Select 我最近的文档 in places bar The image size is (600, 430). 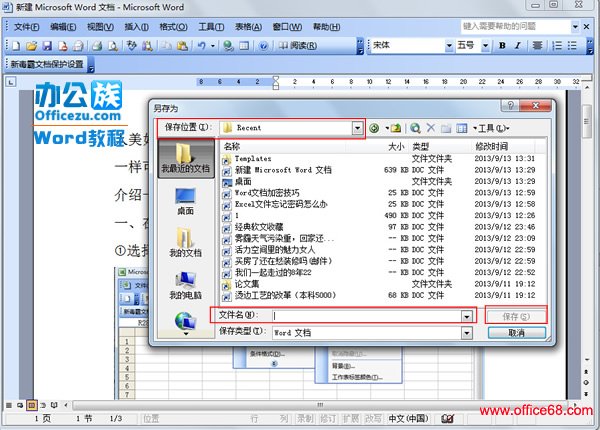(x=186, y=158)
